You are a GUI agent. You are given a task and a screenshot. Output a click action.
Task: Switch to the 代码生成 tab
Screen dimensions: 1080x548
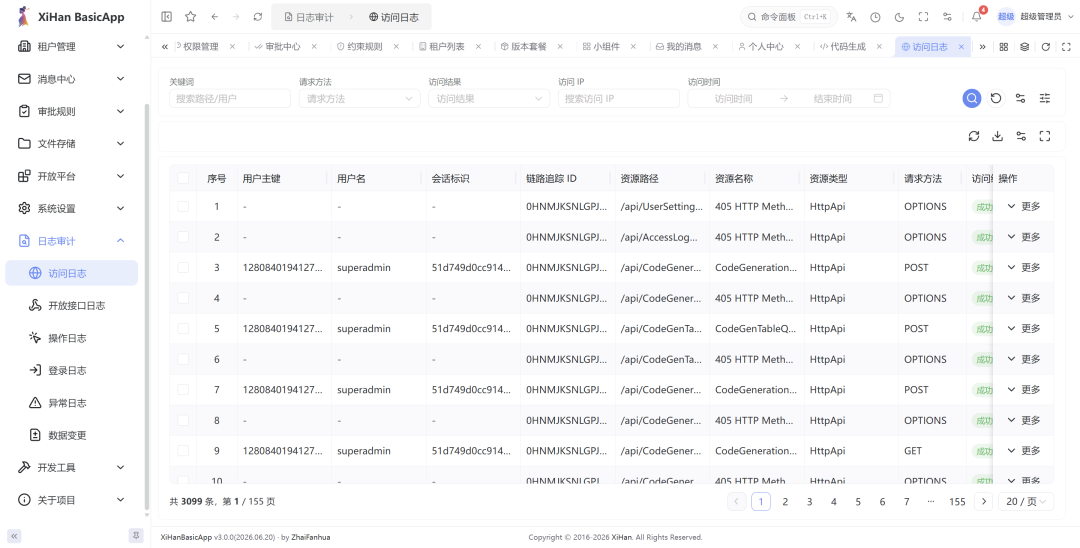847,47
